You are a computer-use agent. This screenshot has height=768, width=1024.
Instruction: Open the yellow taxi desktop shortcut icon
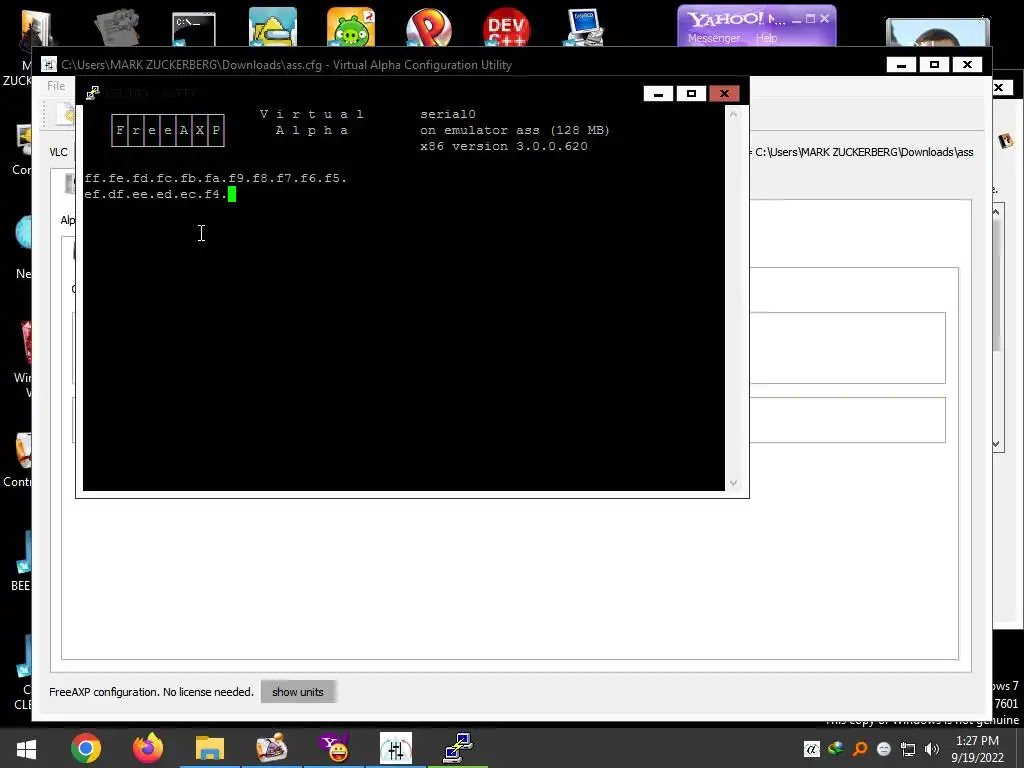point(272,27)
